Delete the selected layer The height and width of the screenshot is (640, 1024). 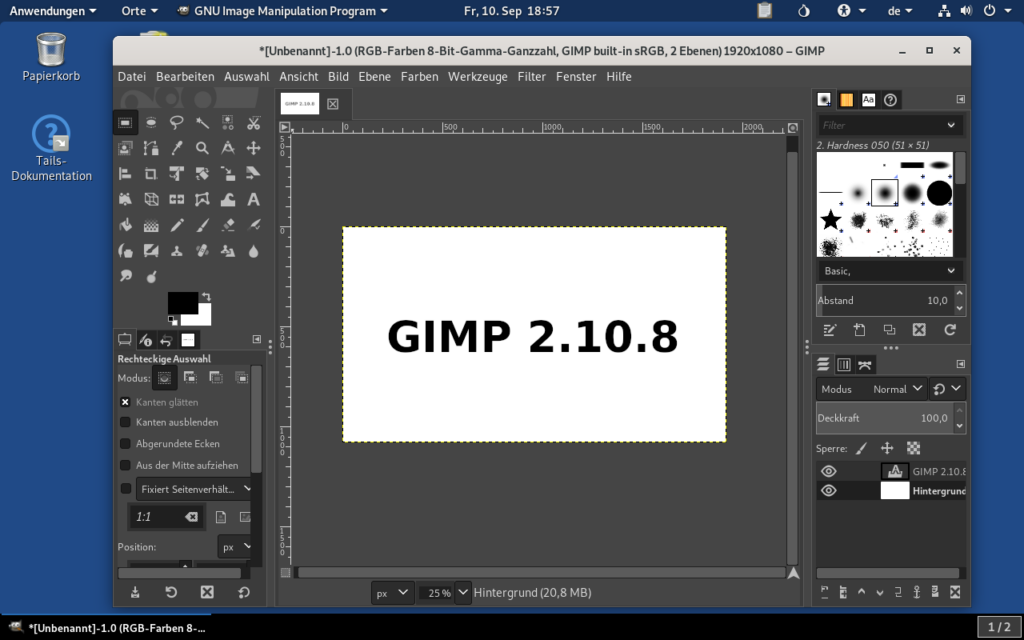[955, 592]
